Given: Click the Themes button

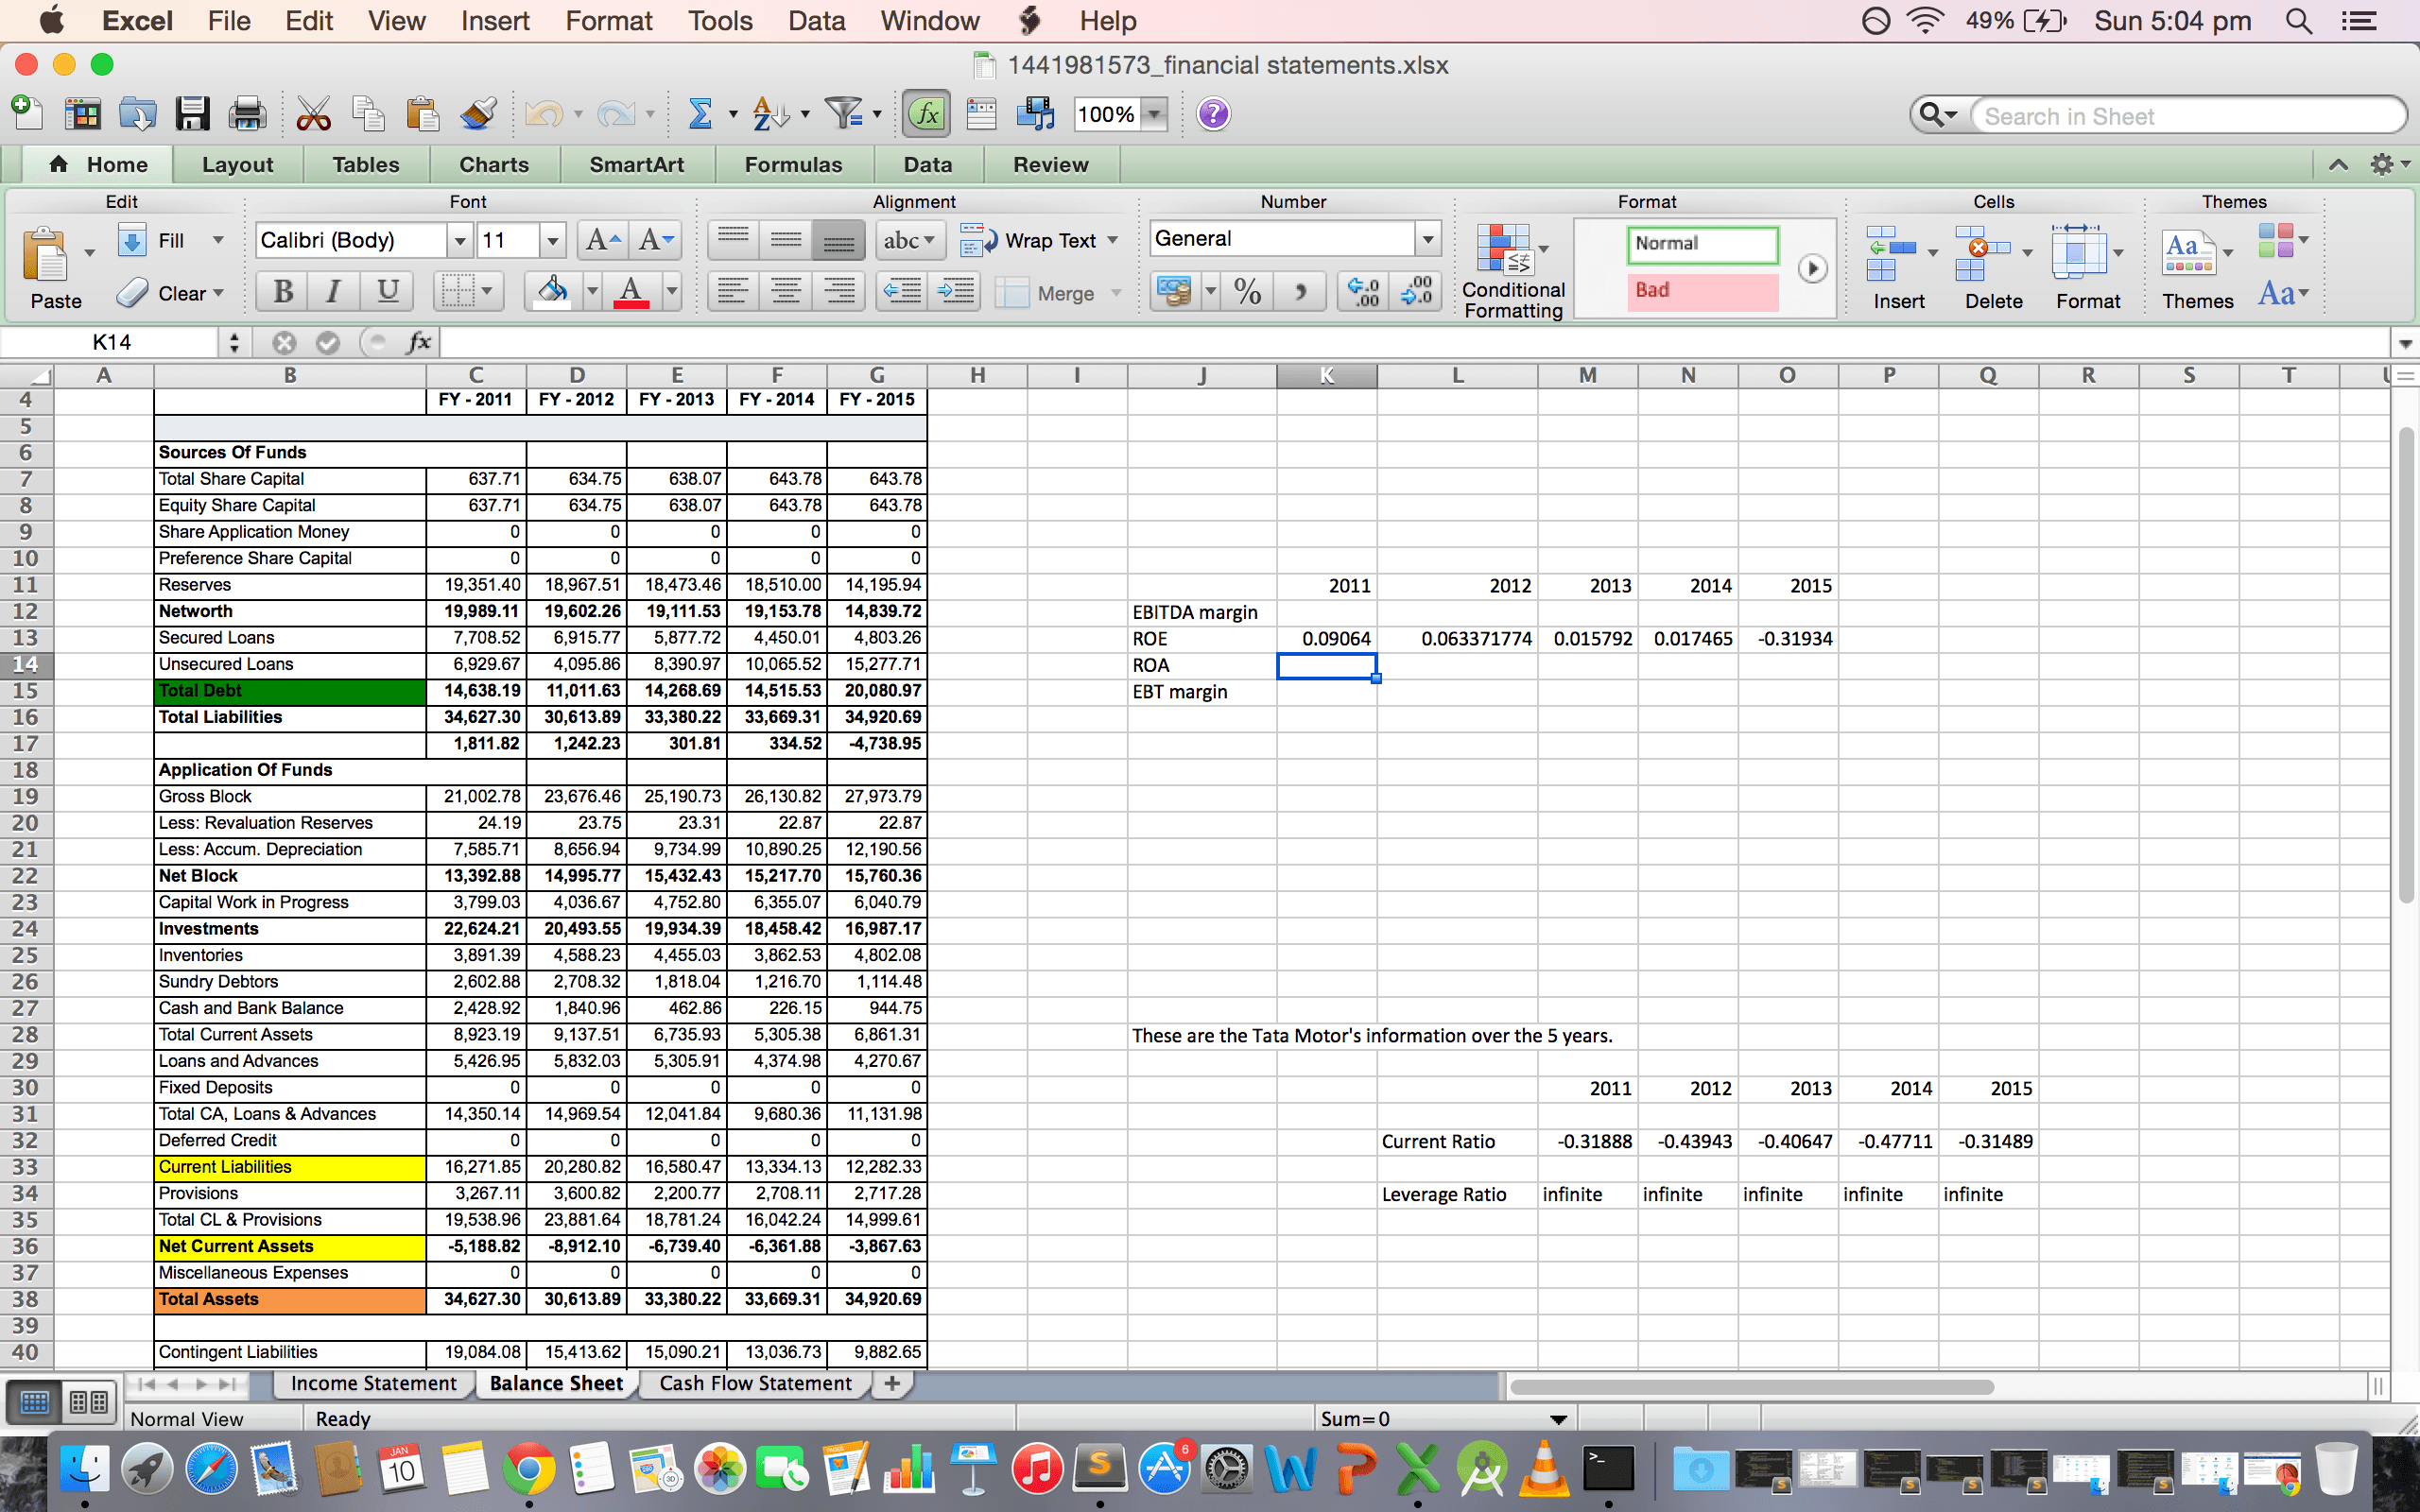Looking at the screenshot, I should tap(2197, 270).
